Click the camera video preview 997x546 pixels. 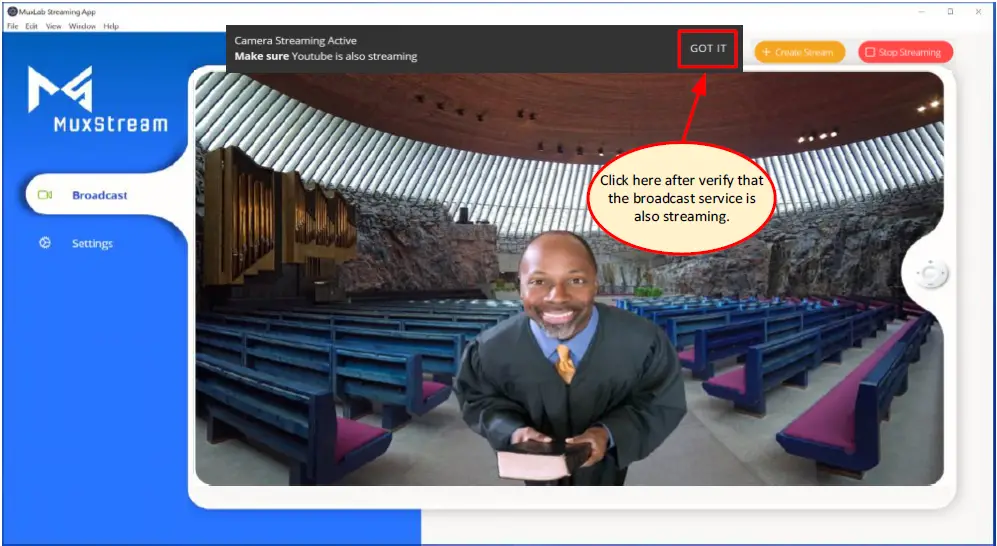[569, 278]
